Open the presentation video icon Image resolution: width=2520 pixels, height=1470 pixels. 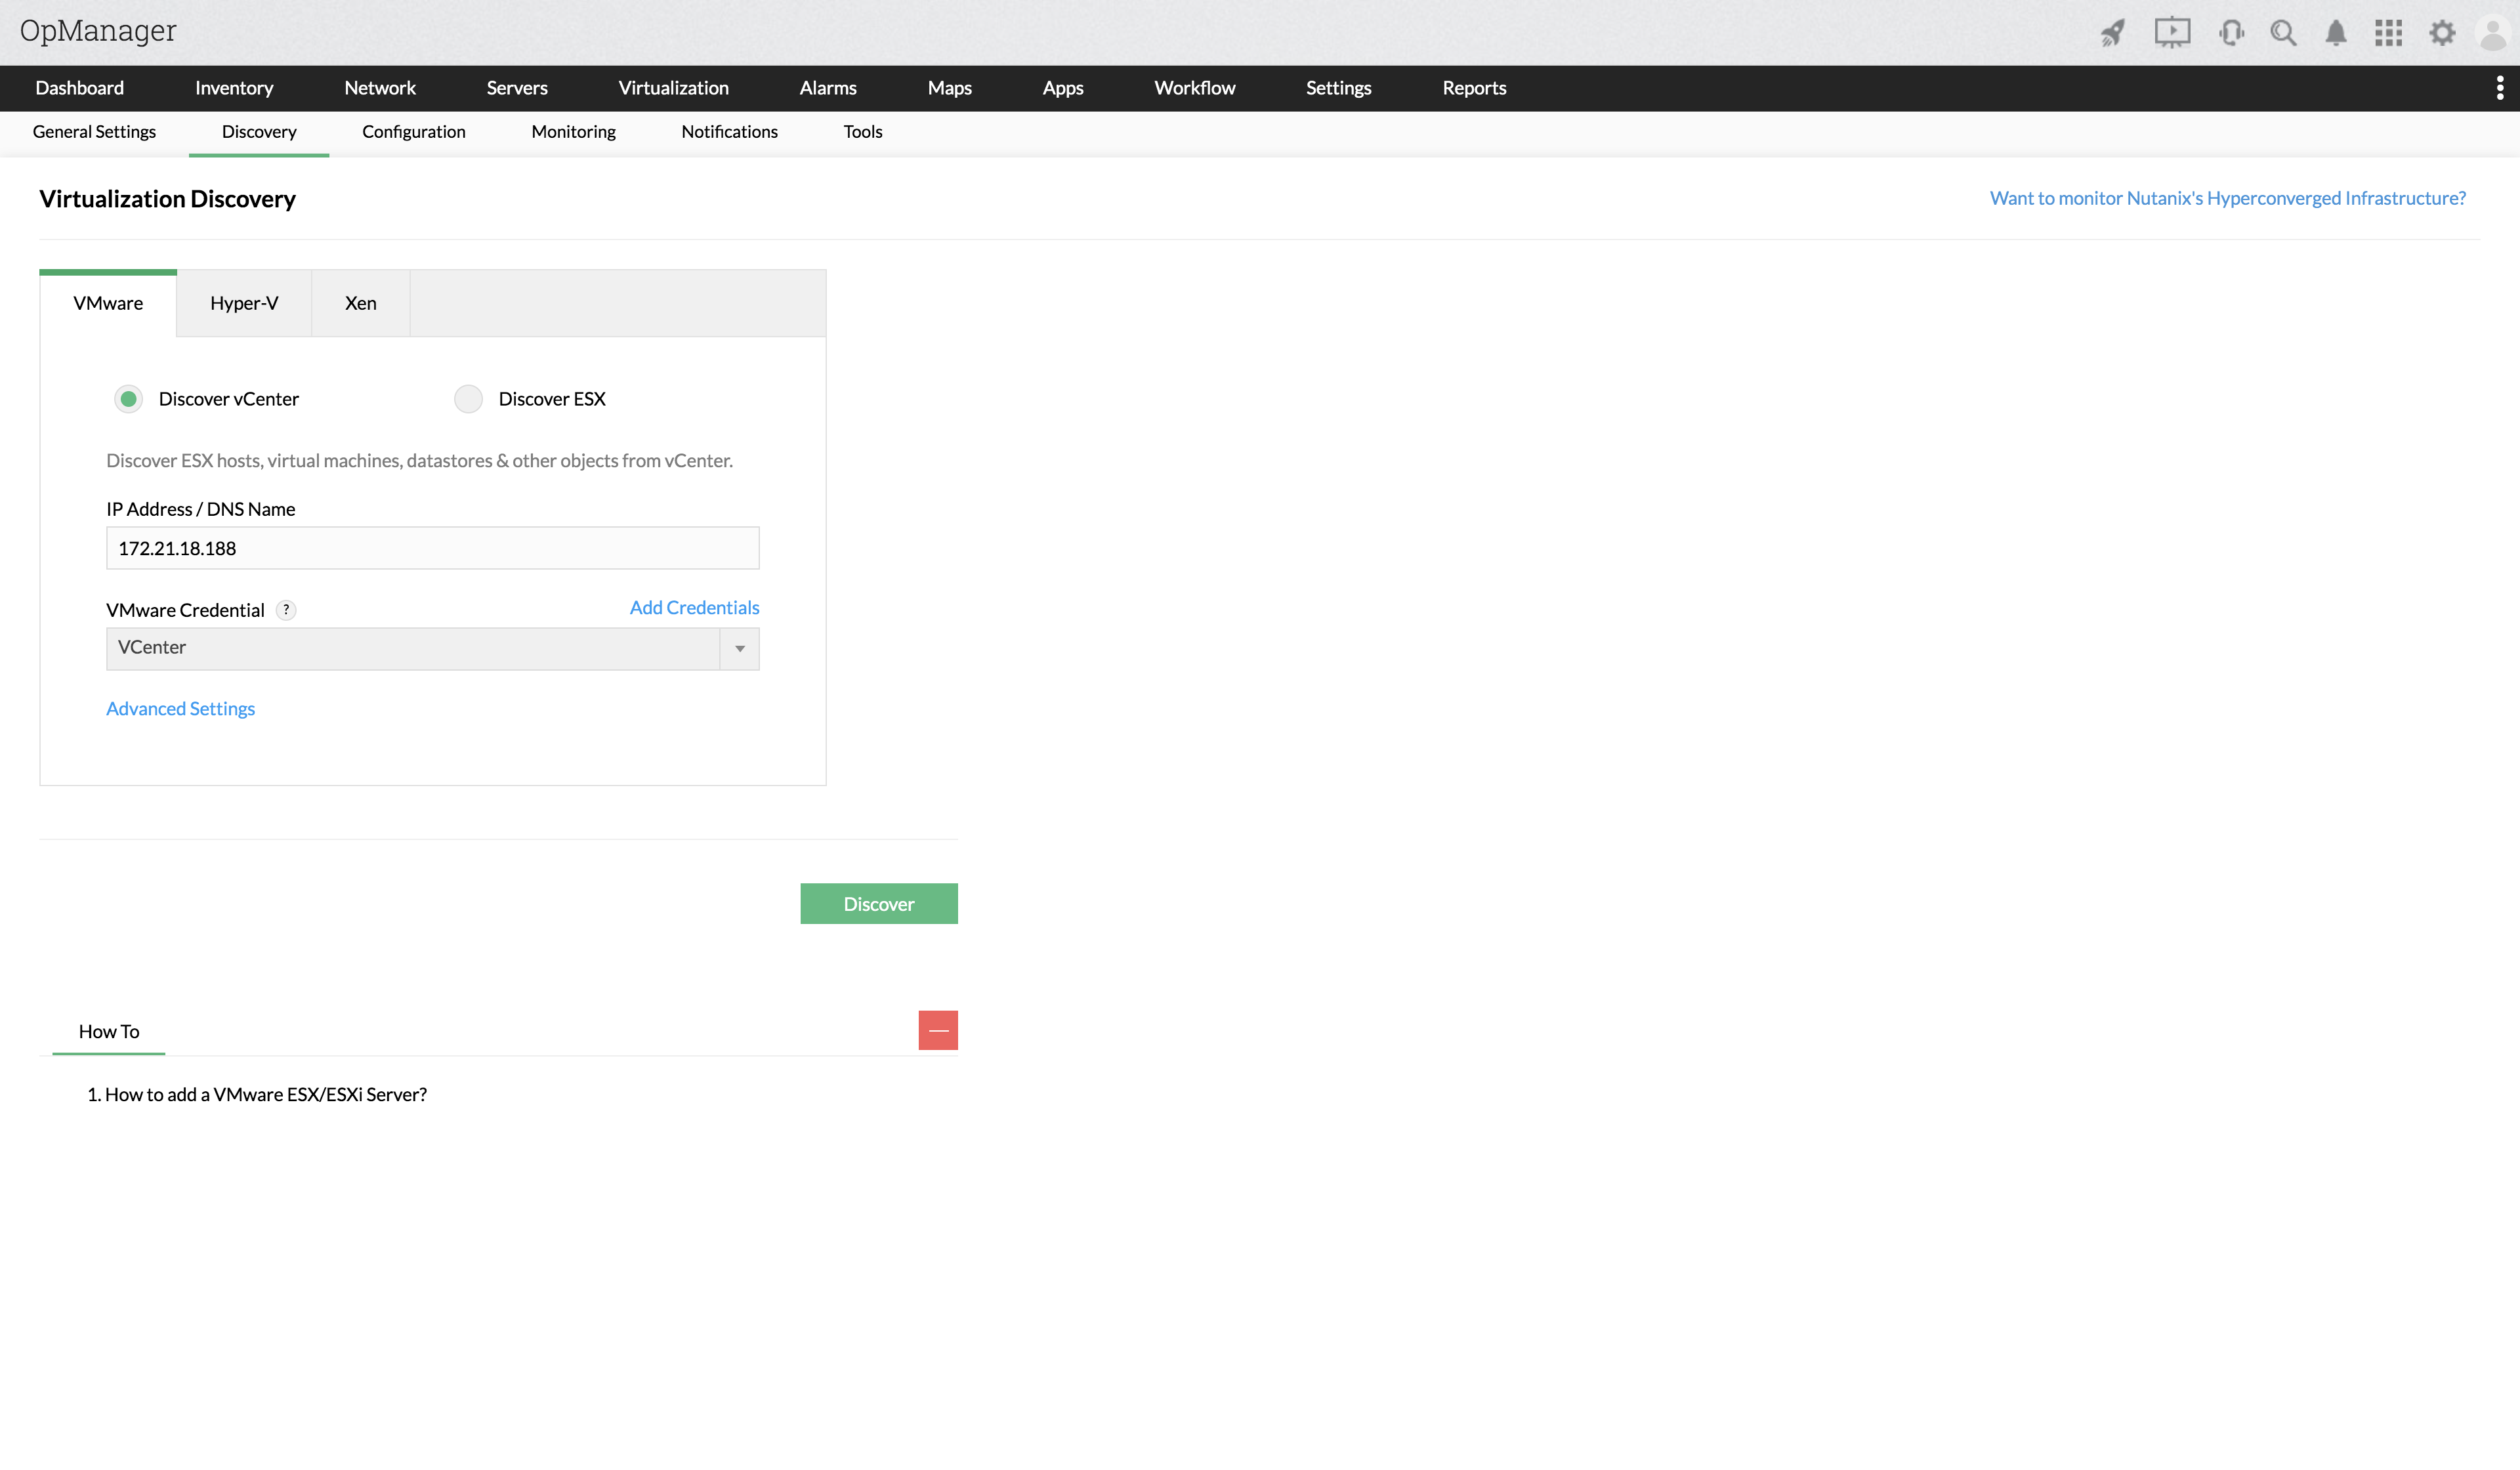tap(2172, 33)
